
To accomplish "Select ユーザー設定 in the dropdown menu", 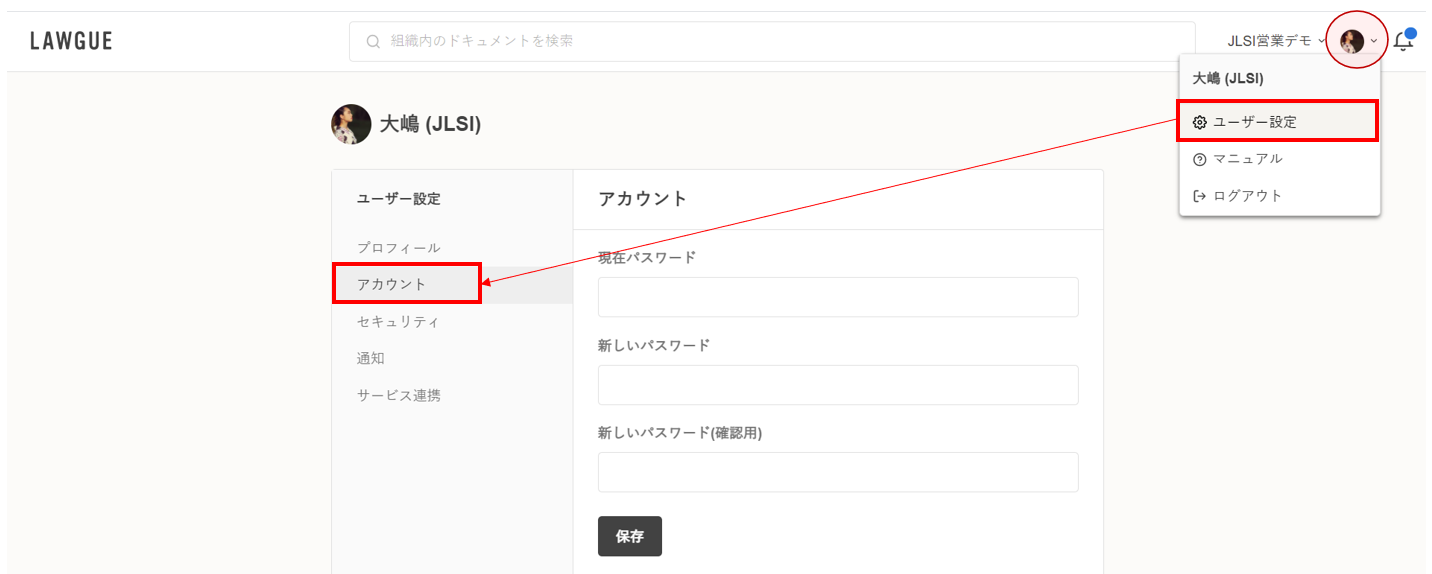I will click(1255, 122).
